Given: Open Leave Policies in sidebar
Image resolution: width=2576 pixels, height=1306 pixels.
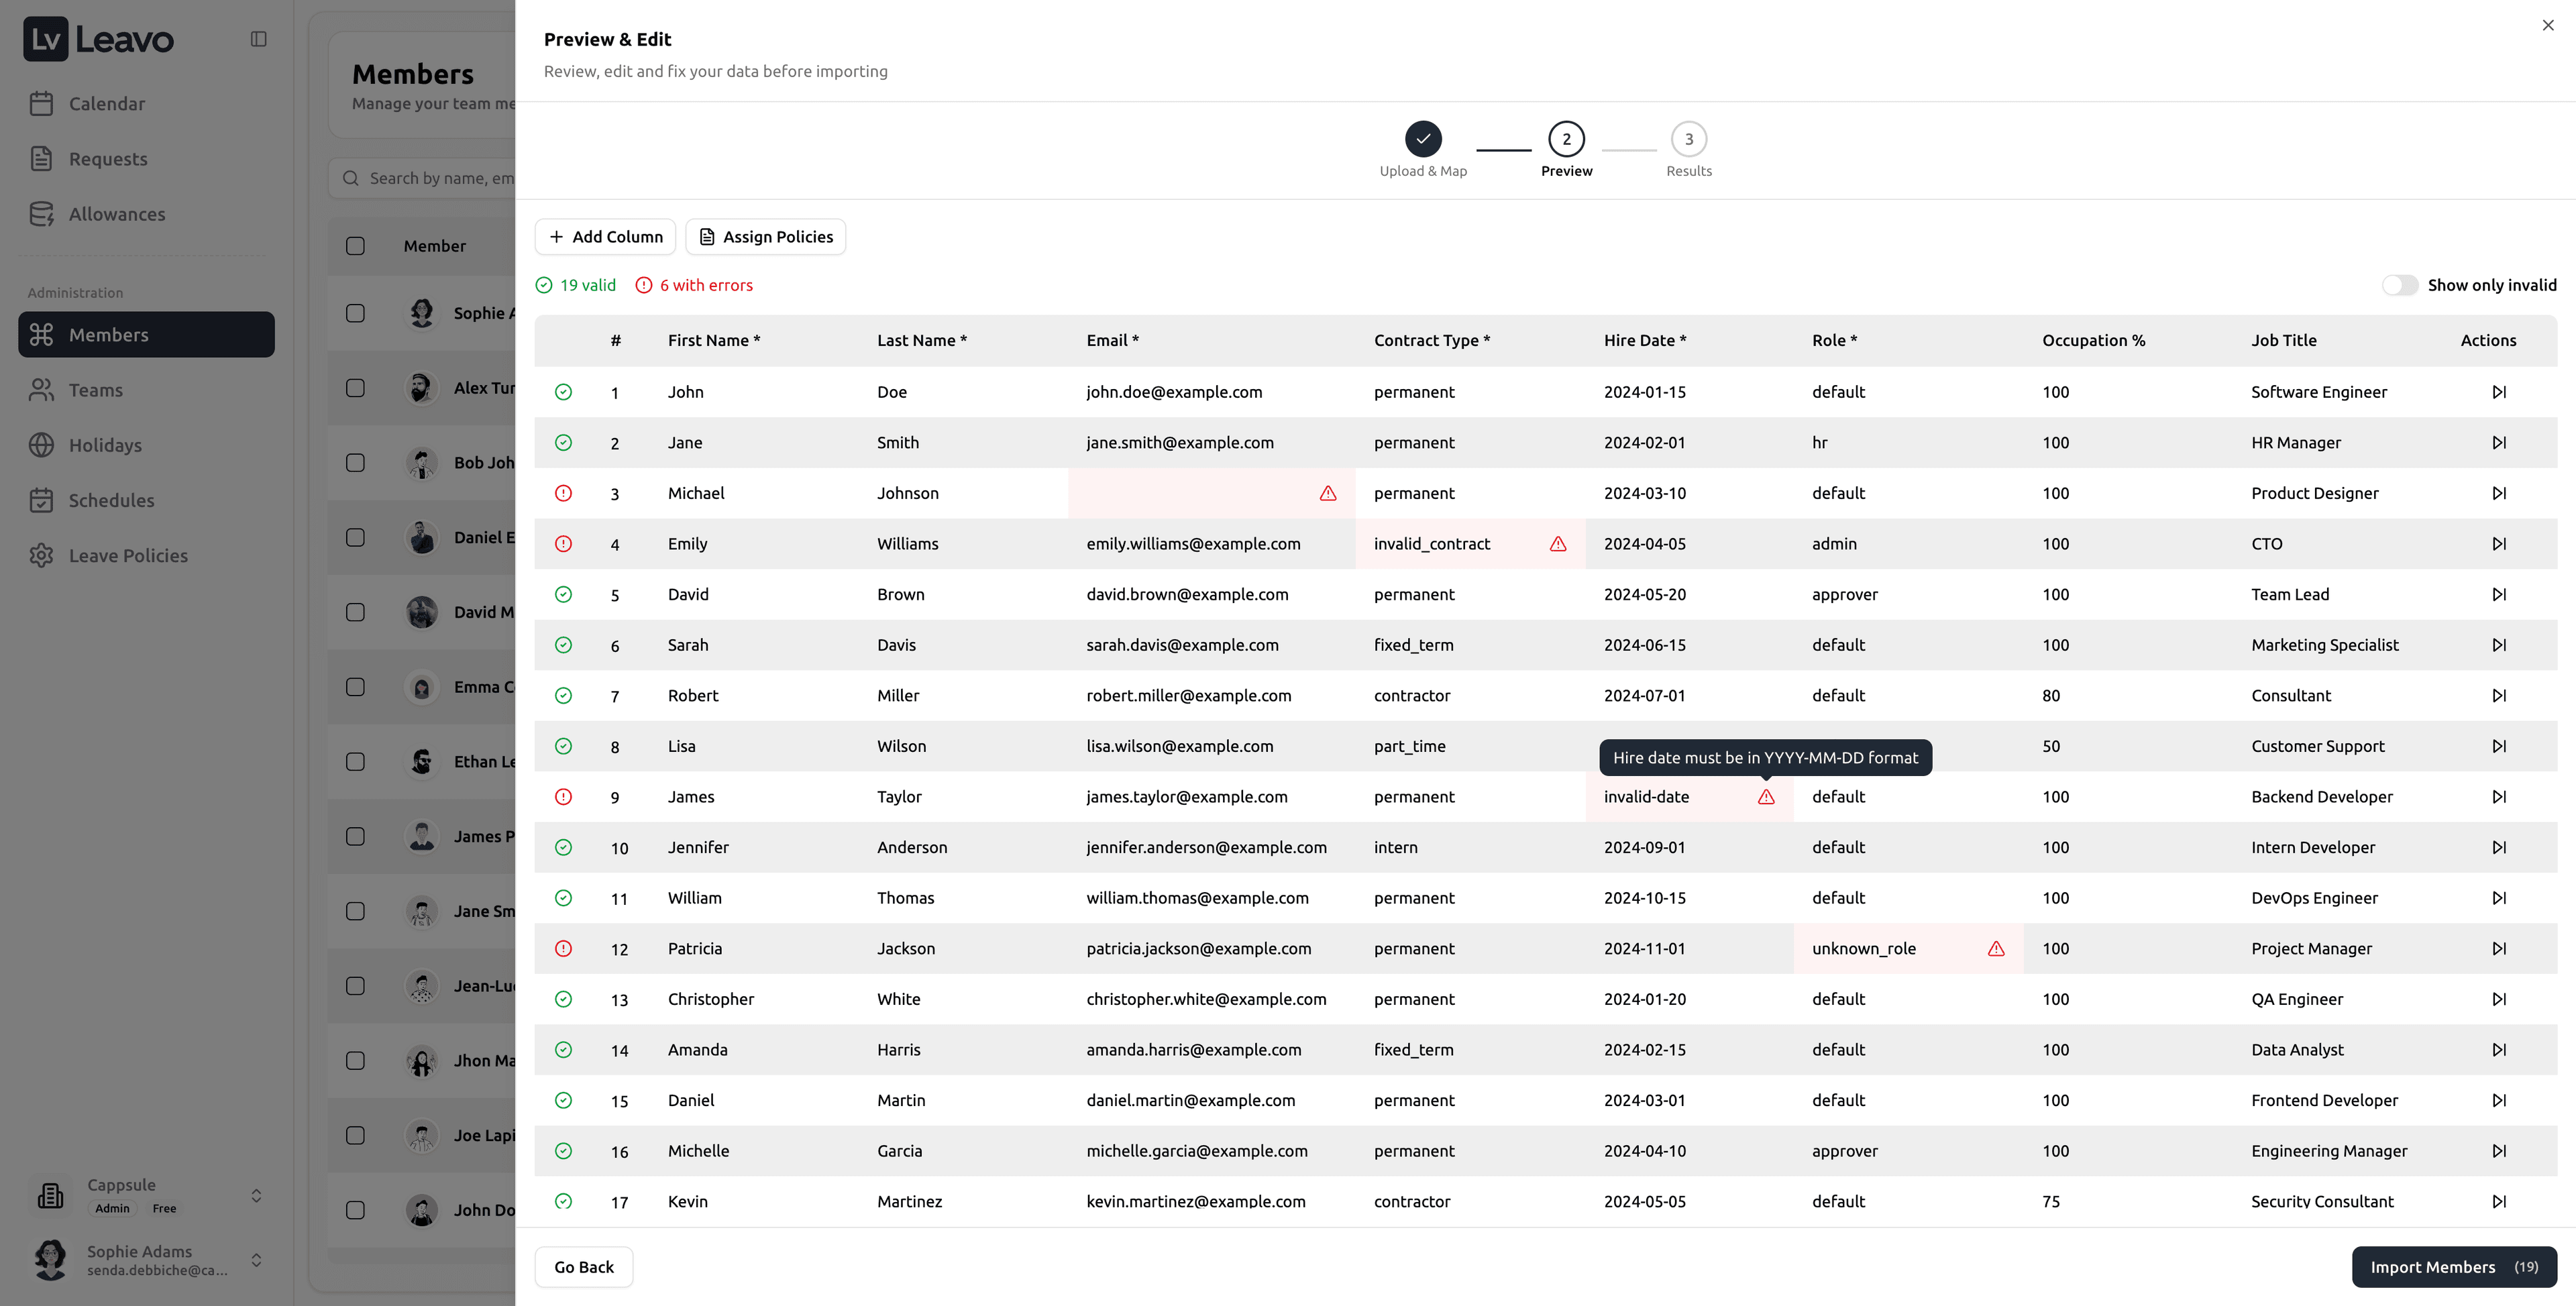Looking at the screenshot, I should tap(128, 556).
